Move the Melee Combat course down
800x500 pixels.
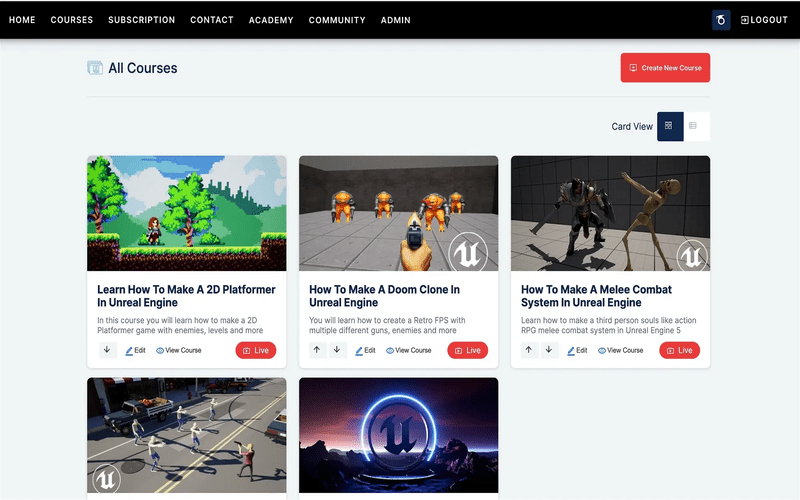(x=549, y=350)
